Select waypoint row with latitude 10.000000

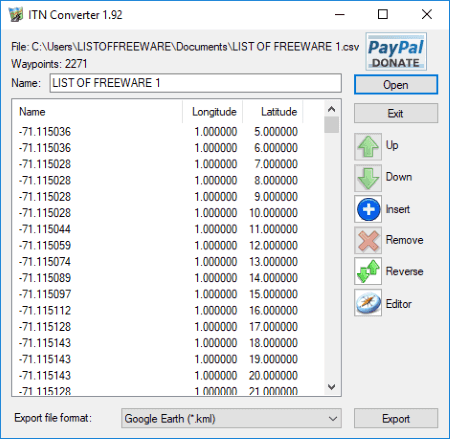(x=158, y=213)
